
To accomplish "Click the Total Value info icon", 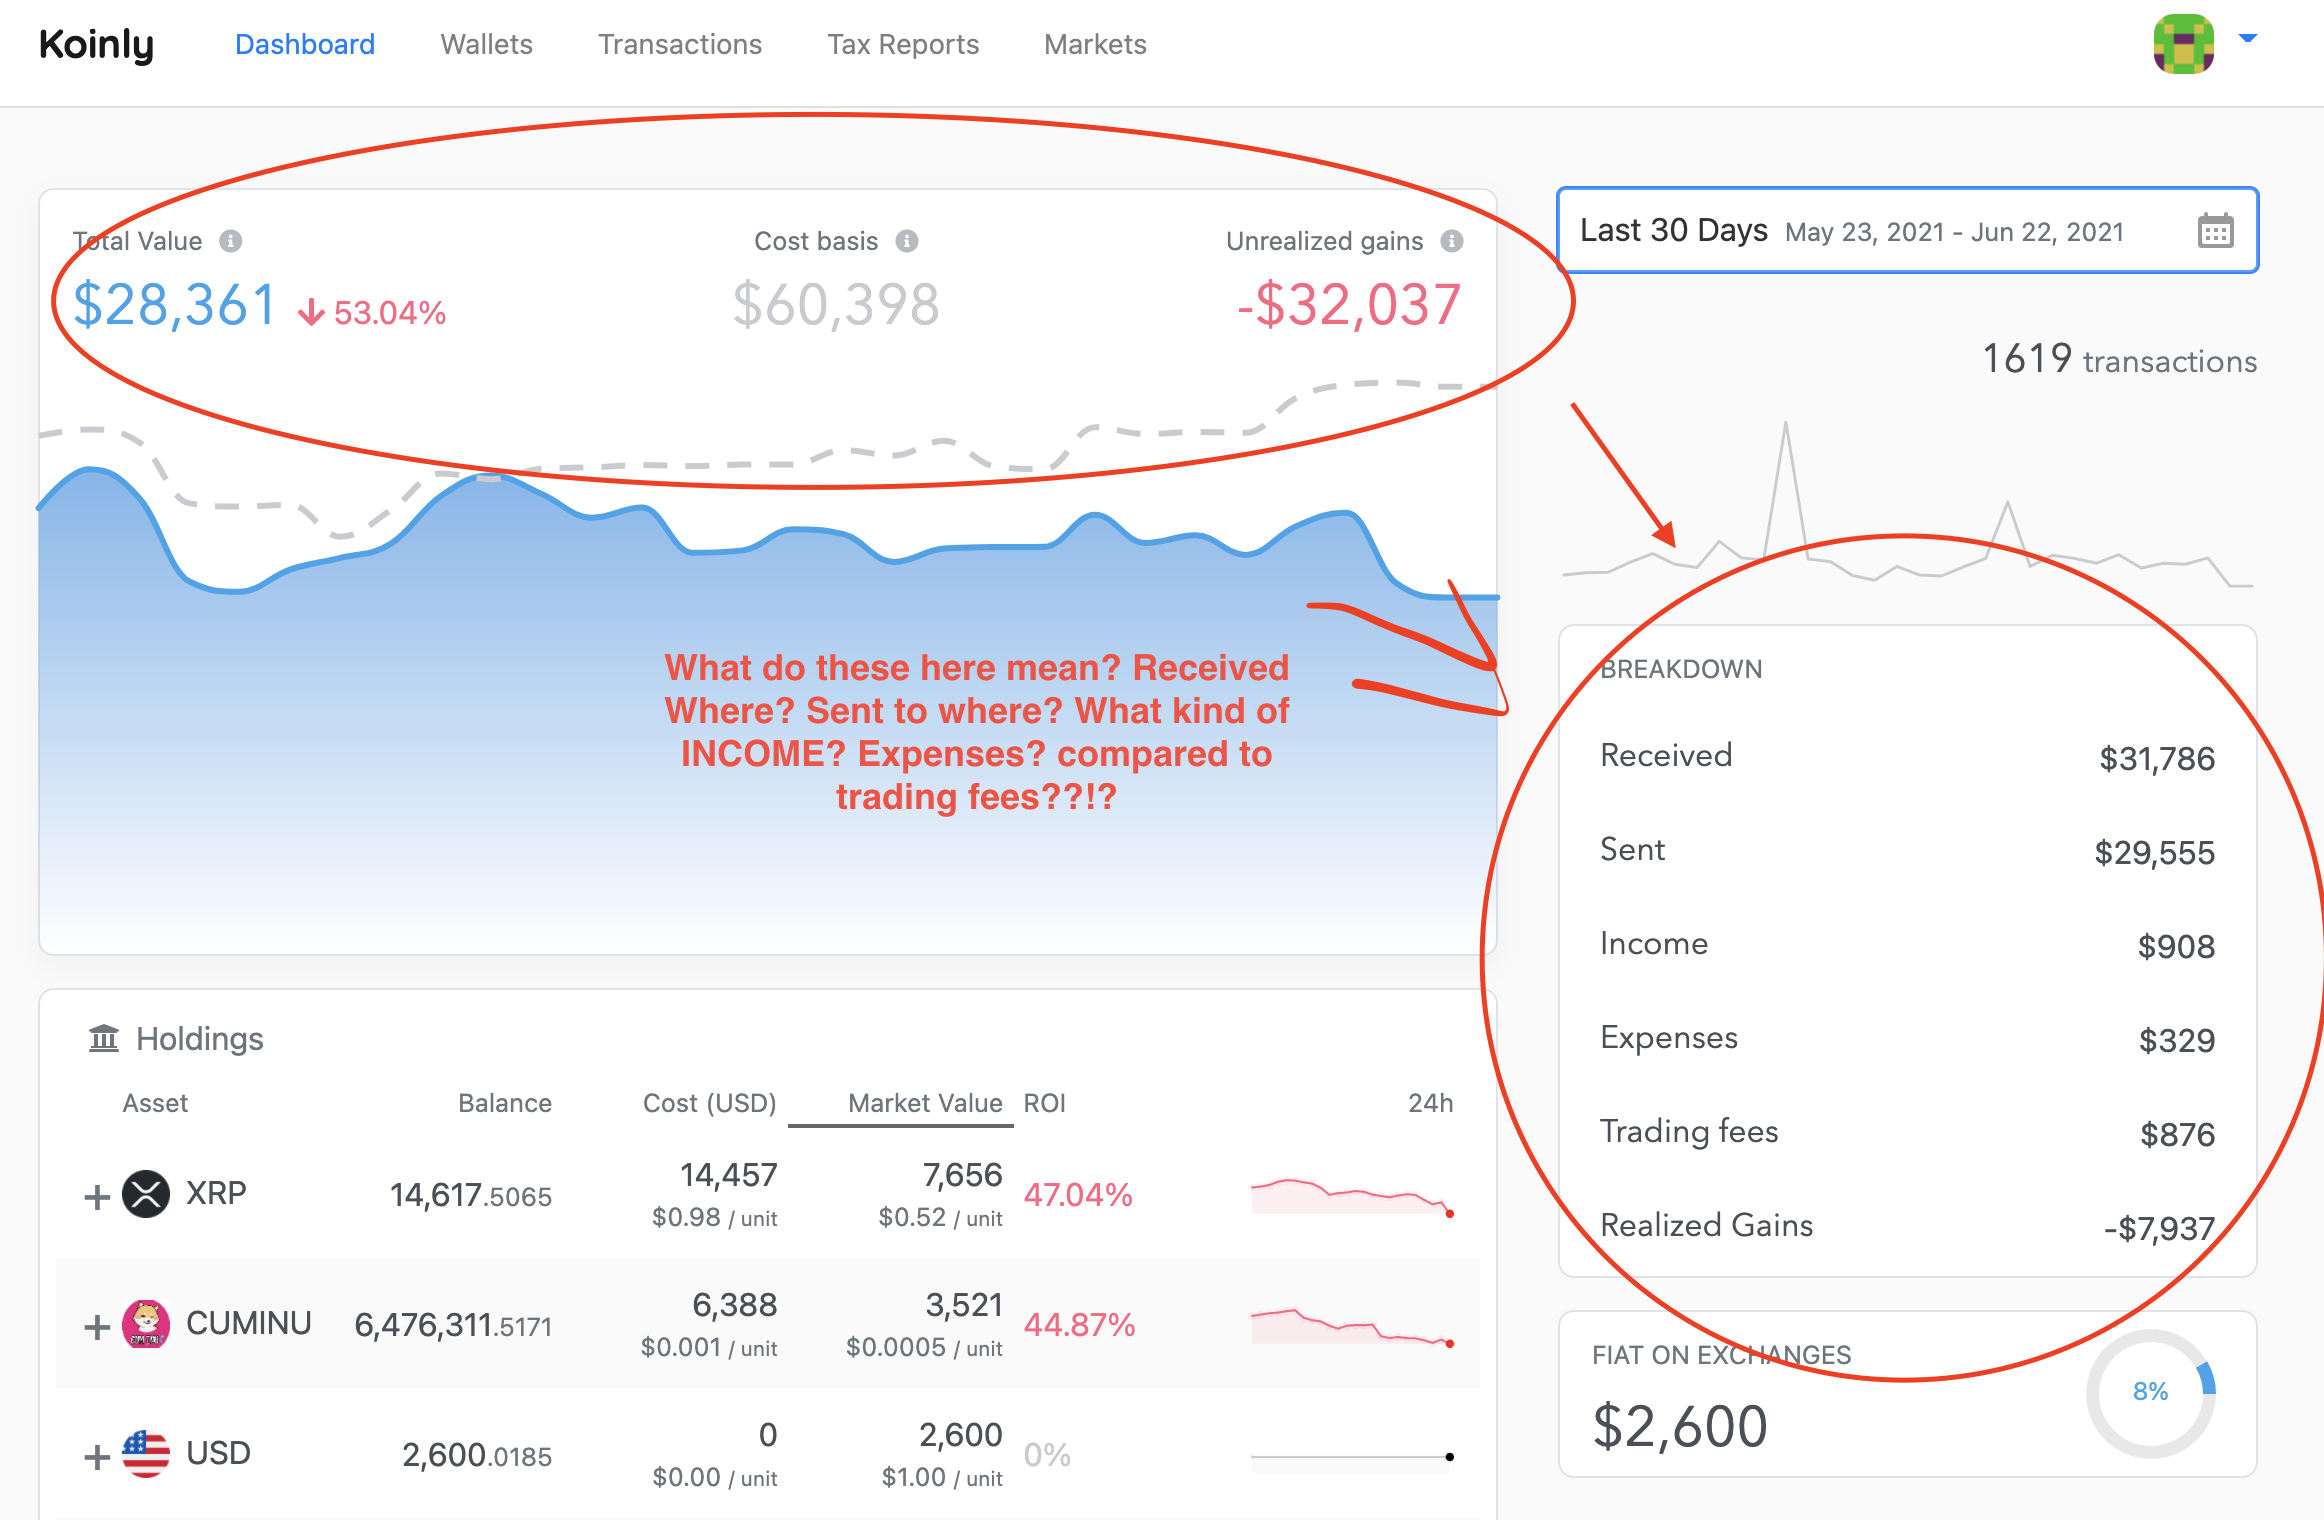I will [231, 241].
